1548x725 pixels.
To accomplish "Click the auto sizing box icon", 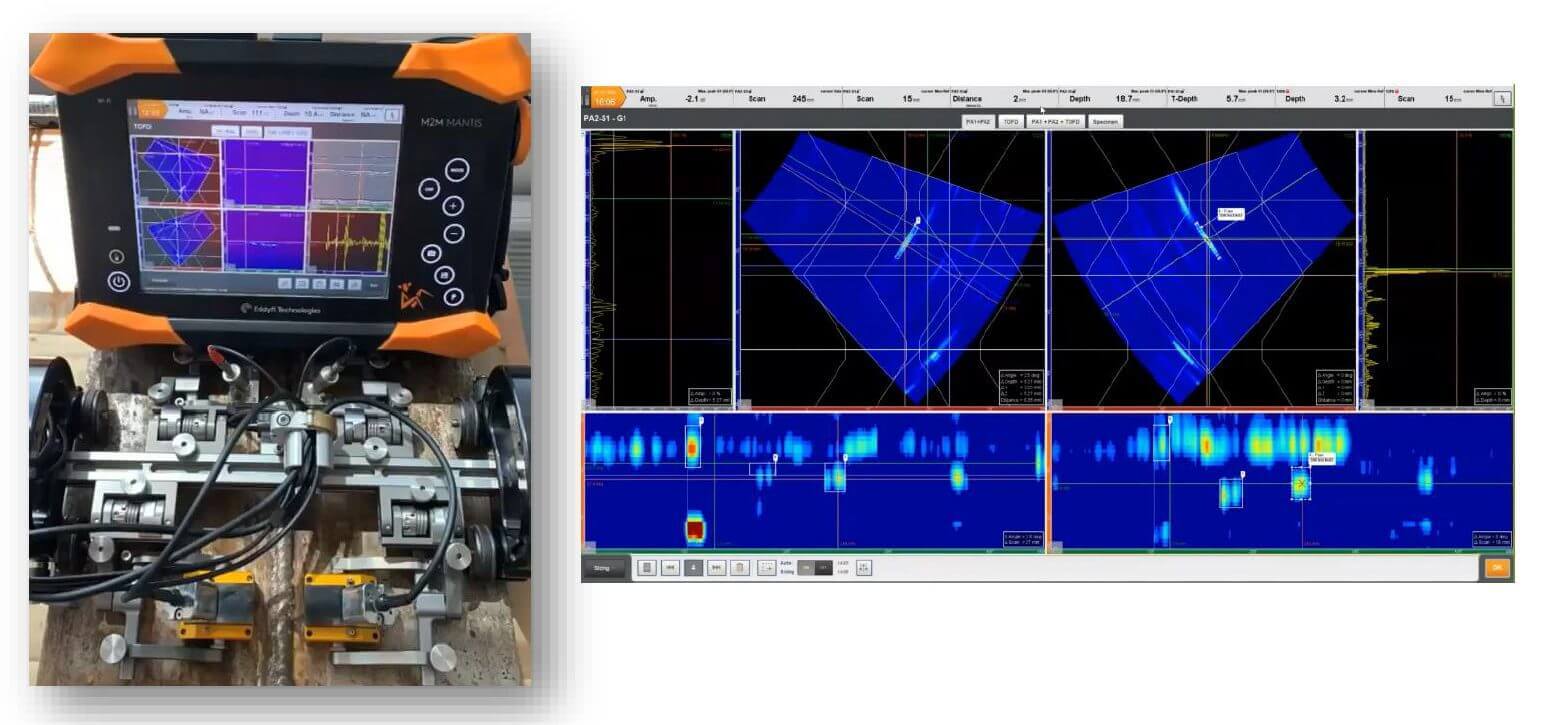I will tap(767, 568).
